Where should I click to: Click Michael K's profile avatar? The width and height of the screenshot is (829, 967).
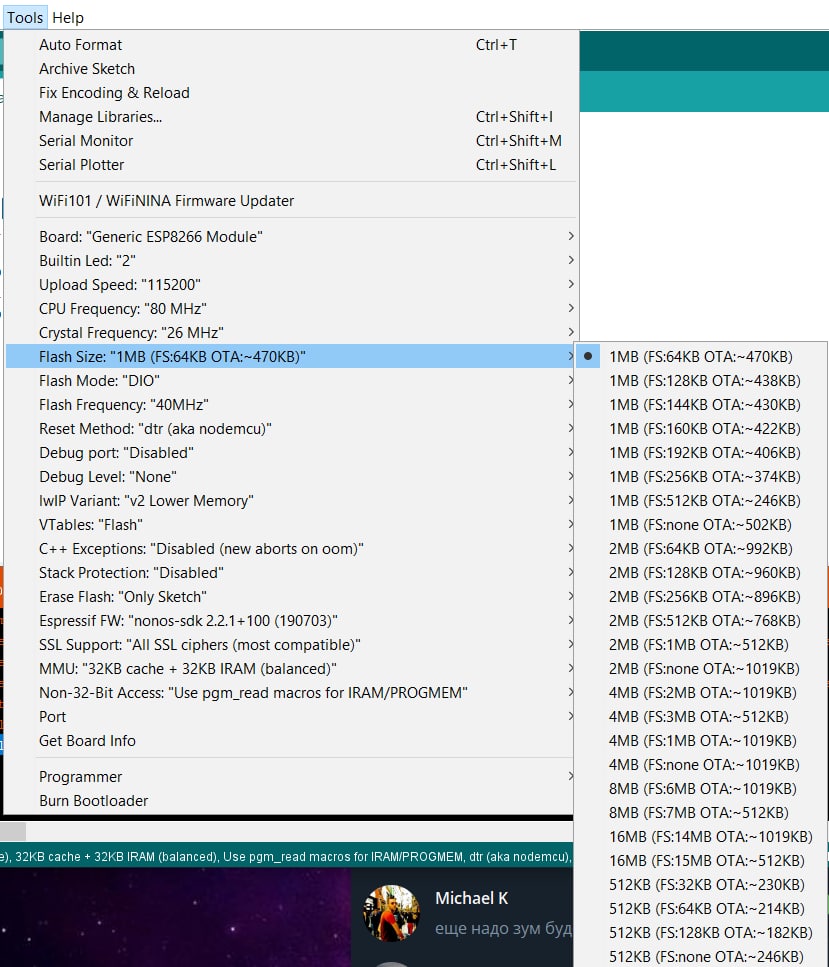pyautogui.click(x=391, y=913)
